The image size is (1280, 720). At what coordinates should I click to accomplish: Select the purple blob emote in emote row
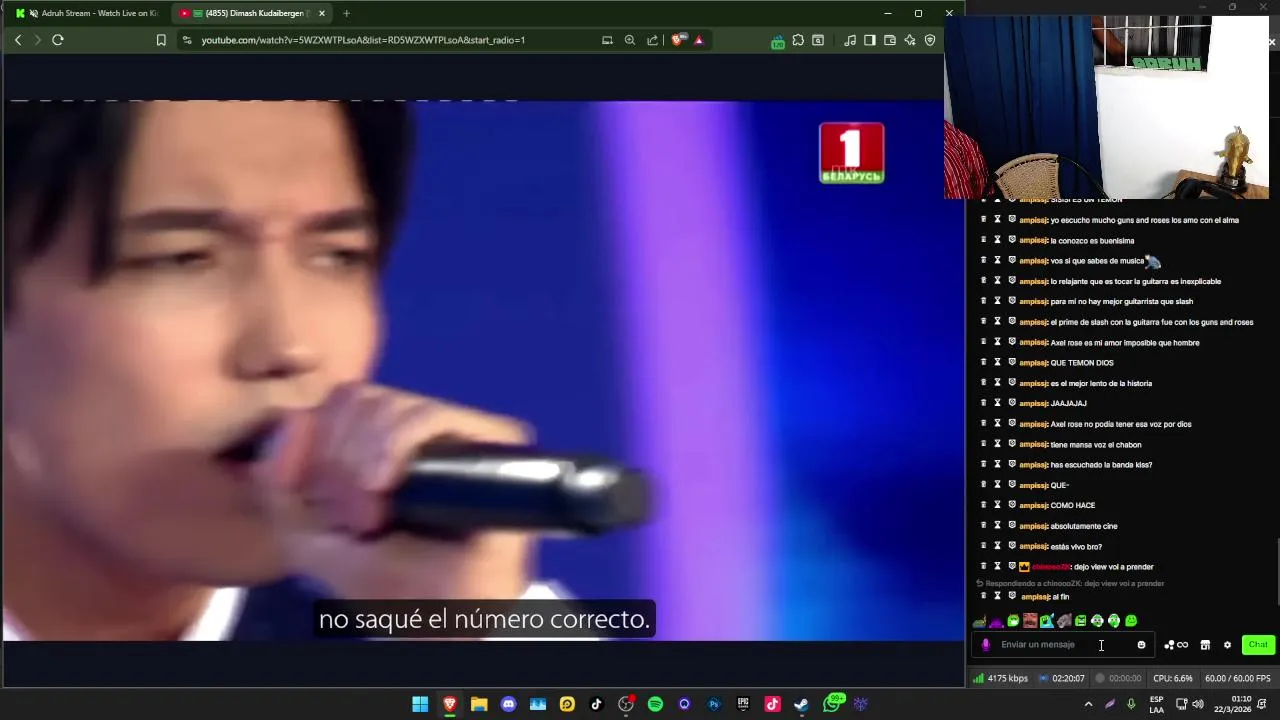996,621
